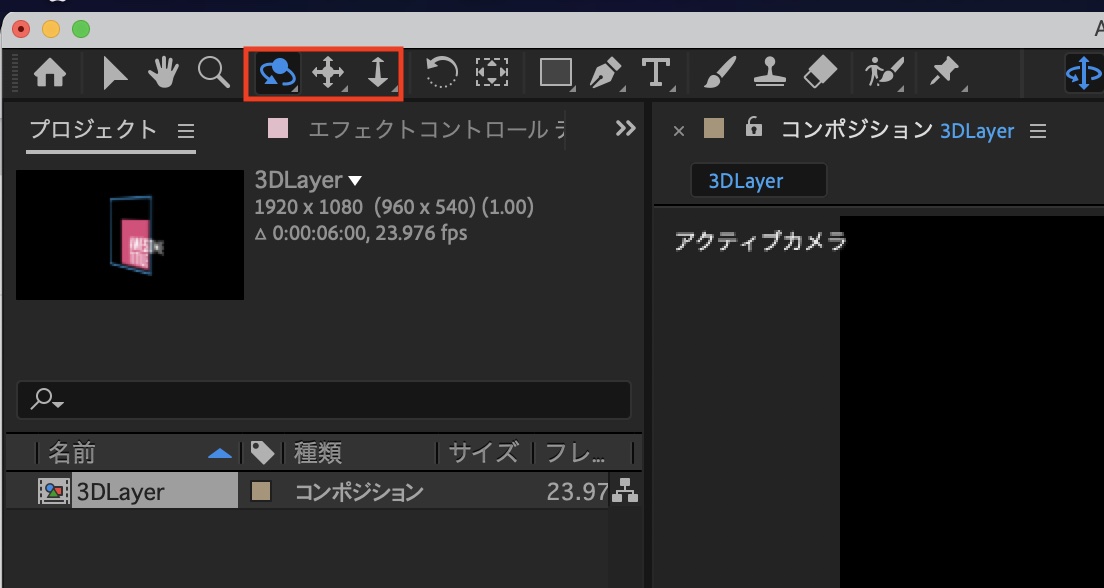Select the Orbit camera tool

277,73
